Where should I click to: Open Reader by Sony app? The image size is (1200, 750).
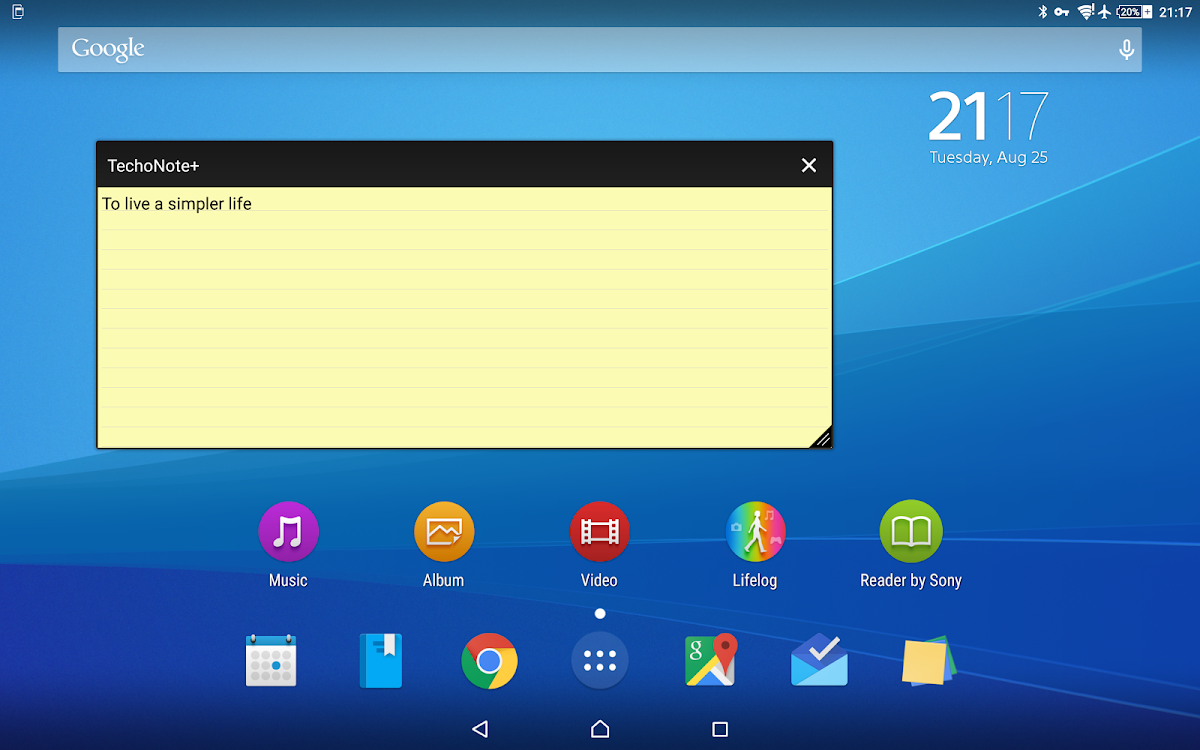pos(910,532)
